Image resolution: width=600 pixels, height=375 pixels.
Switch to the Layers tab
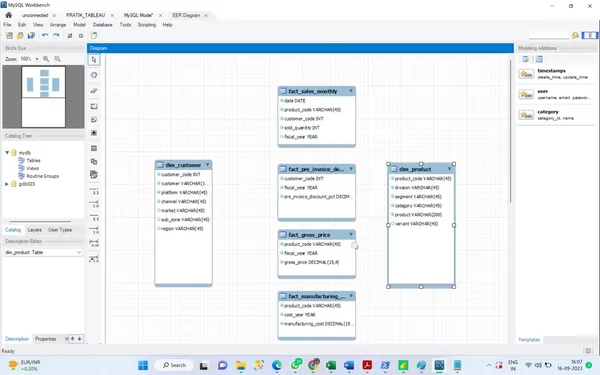(34, 230)
